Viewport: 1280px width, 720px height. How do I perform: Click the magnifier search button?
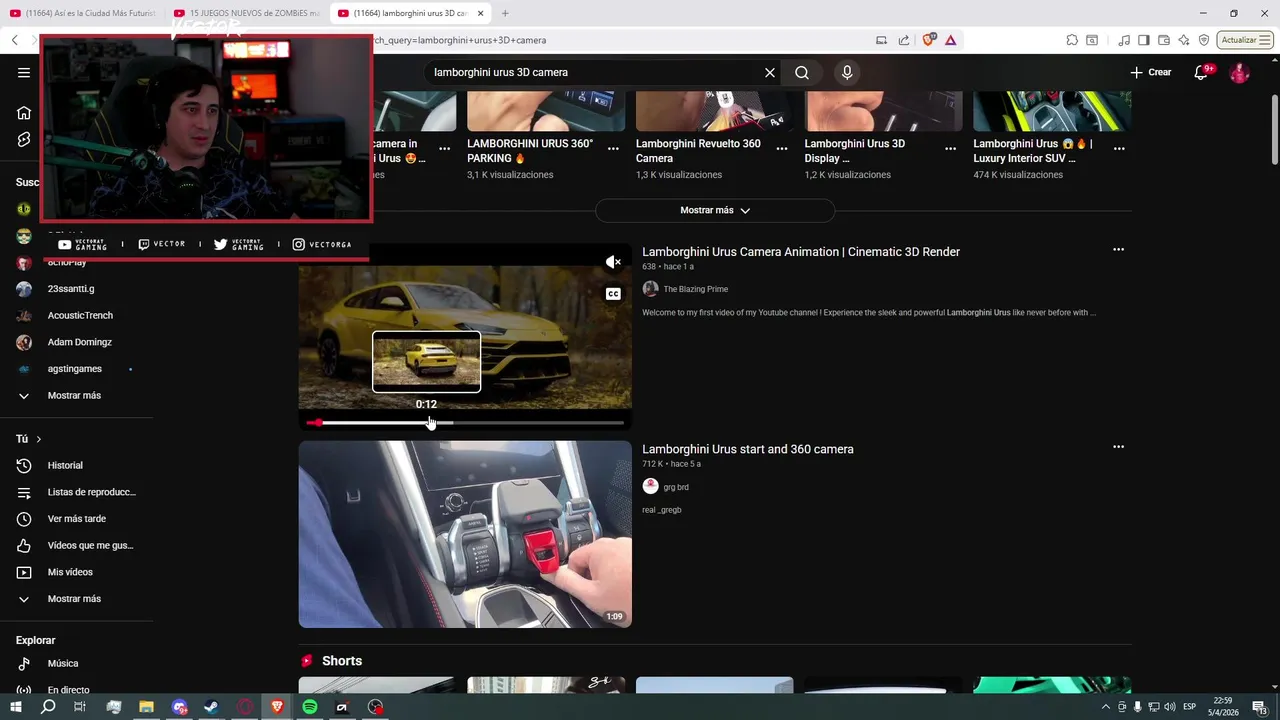click(802, 72)
